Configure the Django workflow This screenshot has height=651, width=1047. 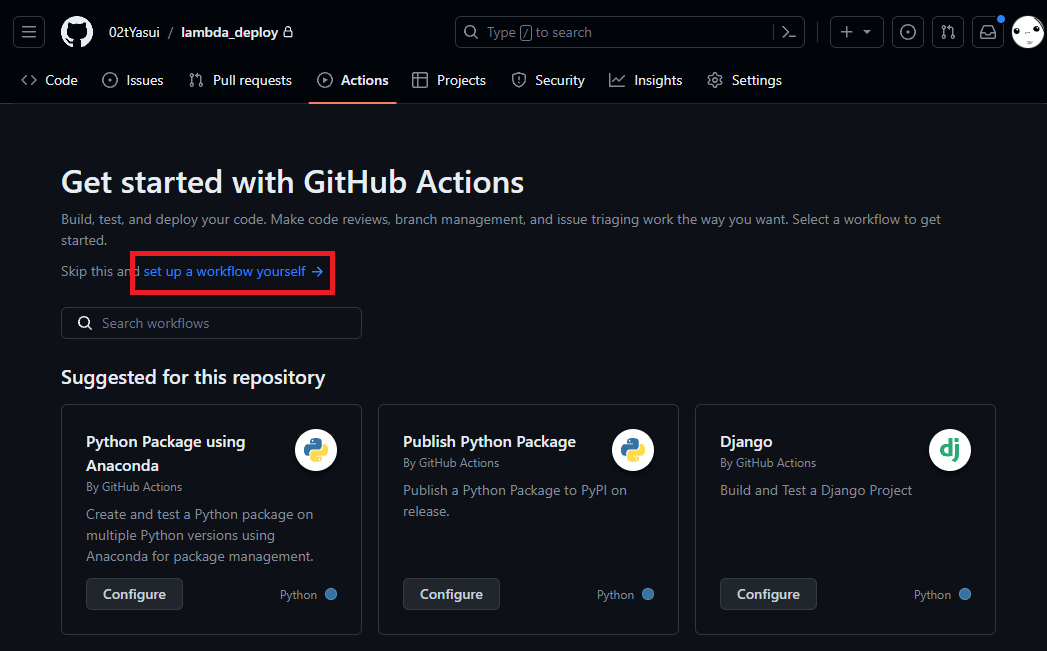click(768, 594)
